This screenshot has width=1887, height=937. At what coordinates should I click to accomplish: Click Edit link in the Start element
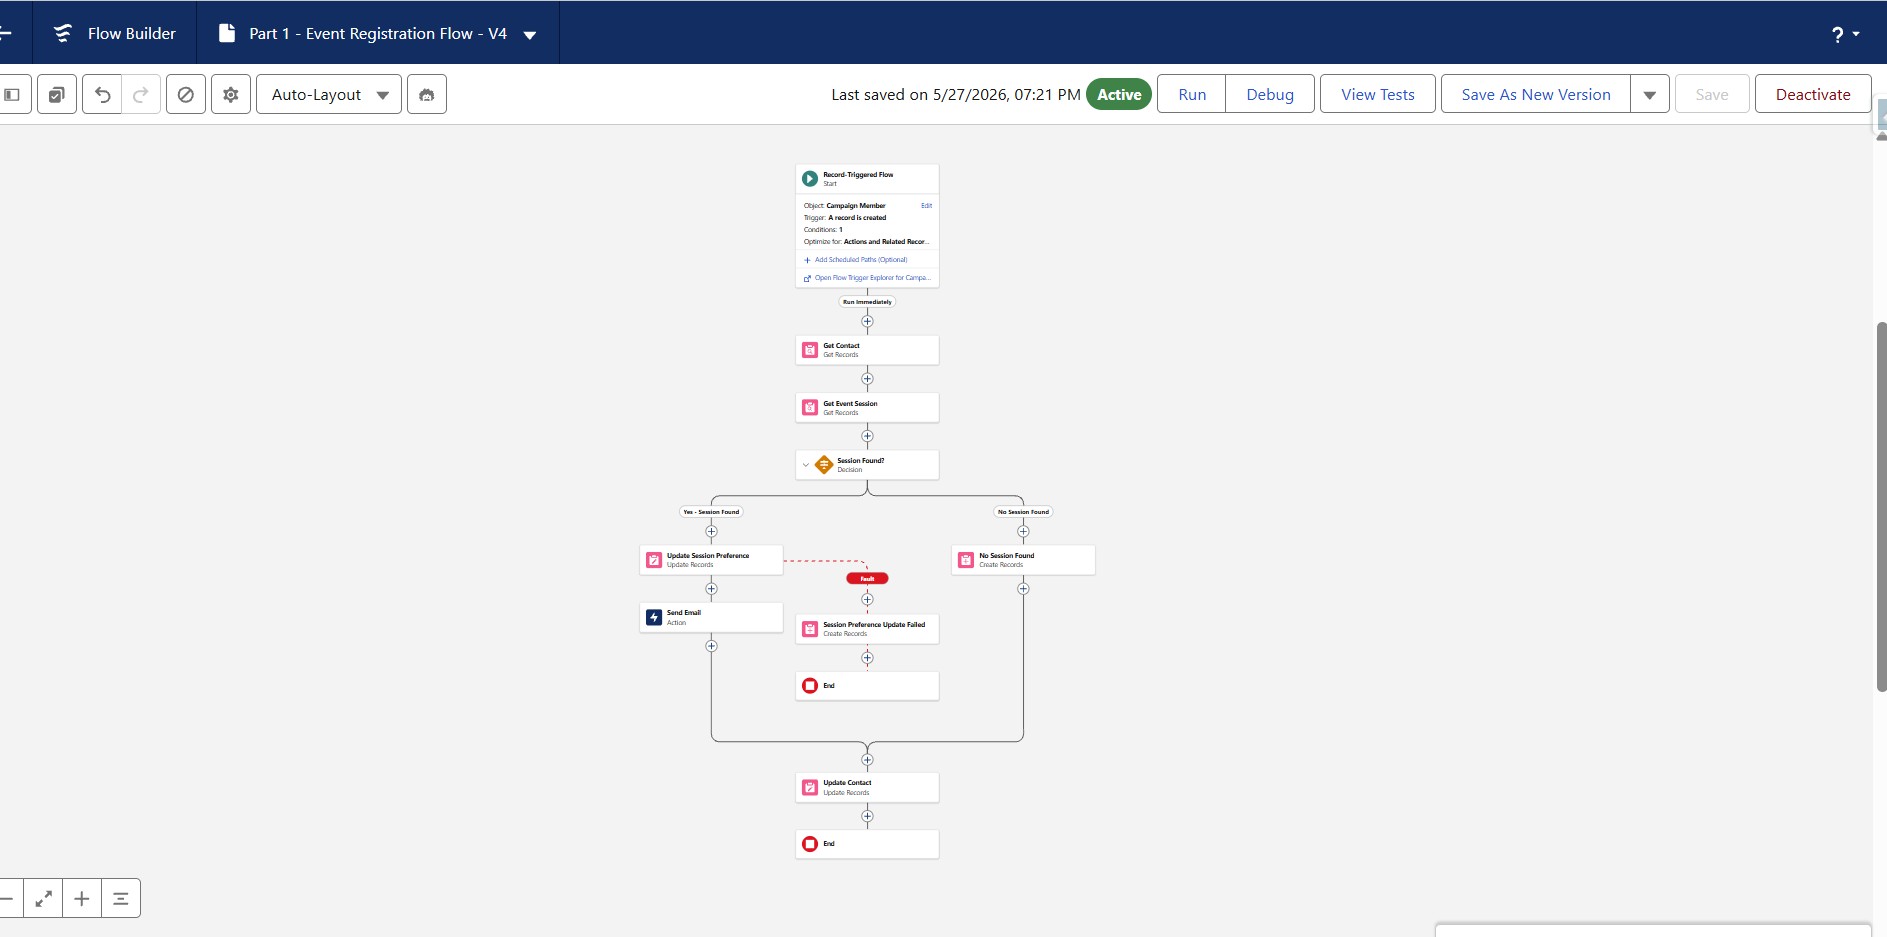926,206
